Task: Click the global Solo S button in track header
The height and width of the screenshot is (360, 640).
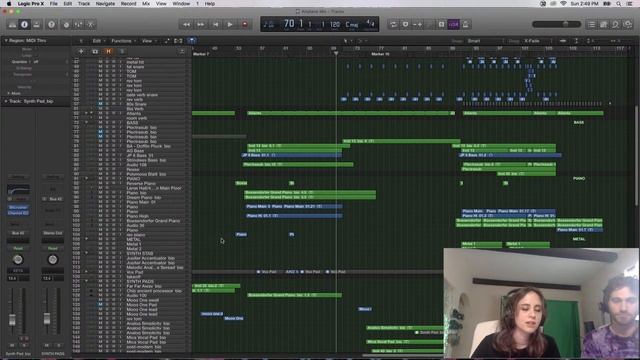Action: 122,51
